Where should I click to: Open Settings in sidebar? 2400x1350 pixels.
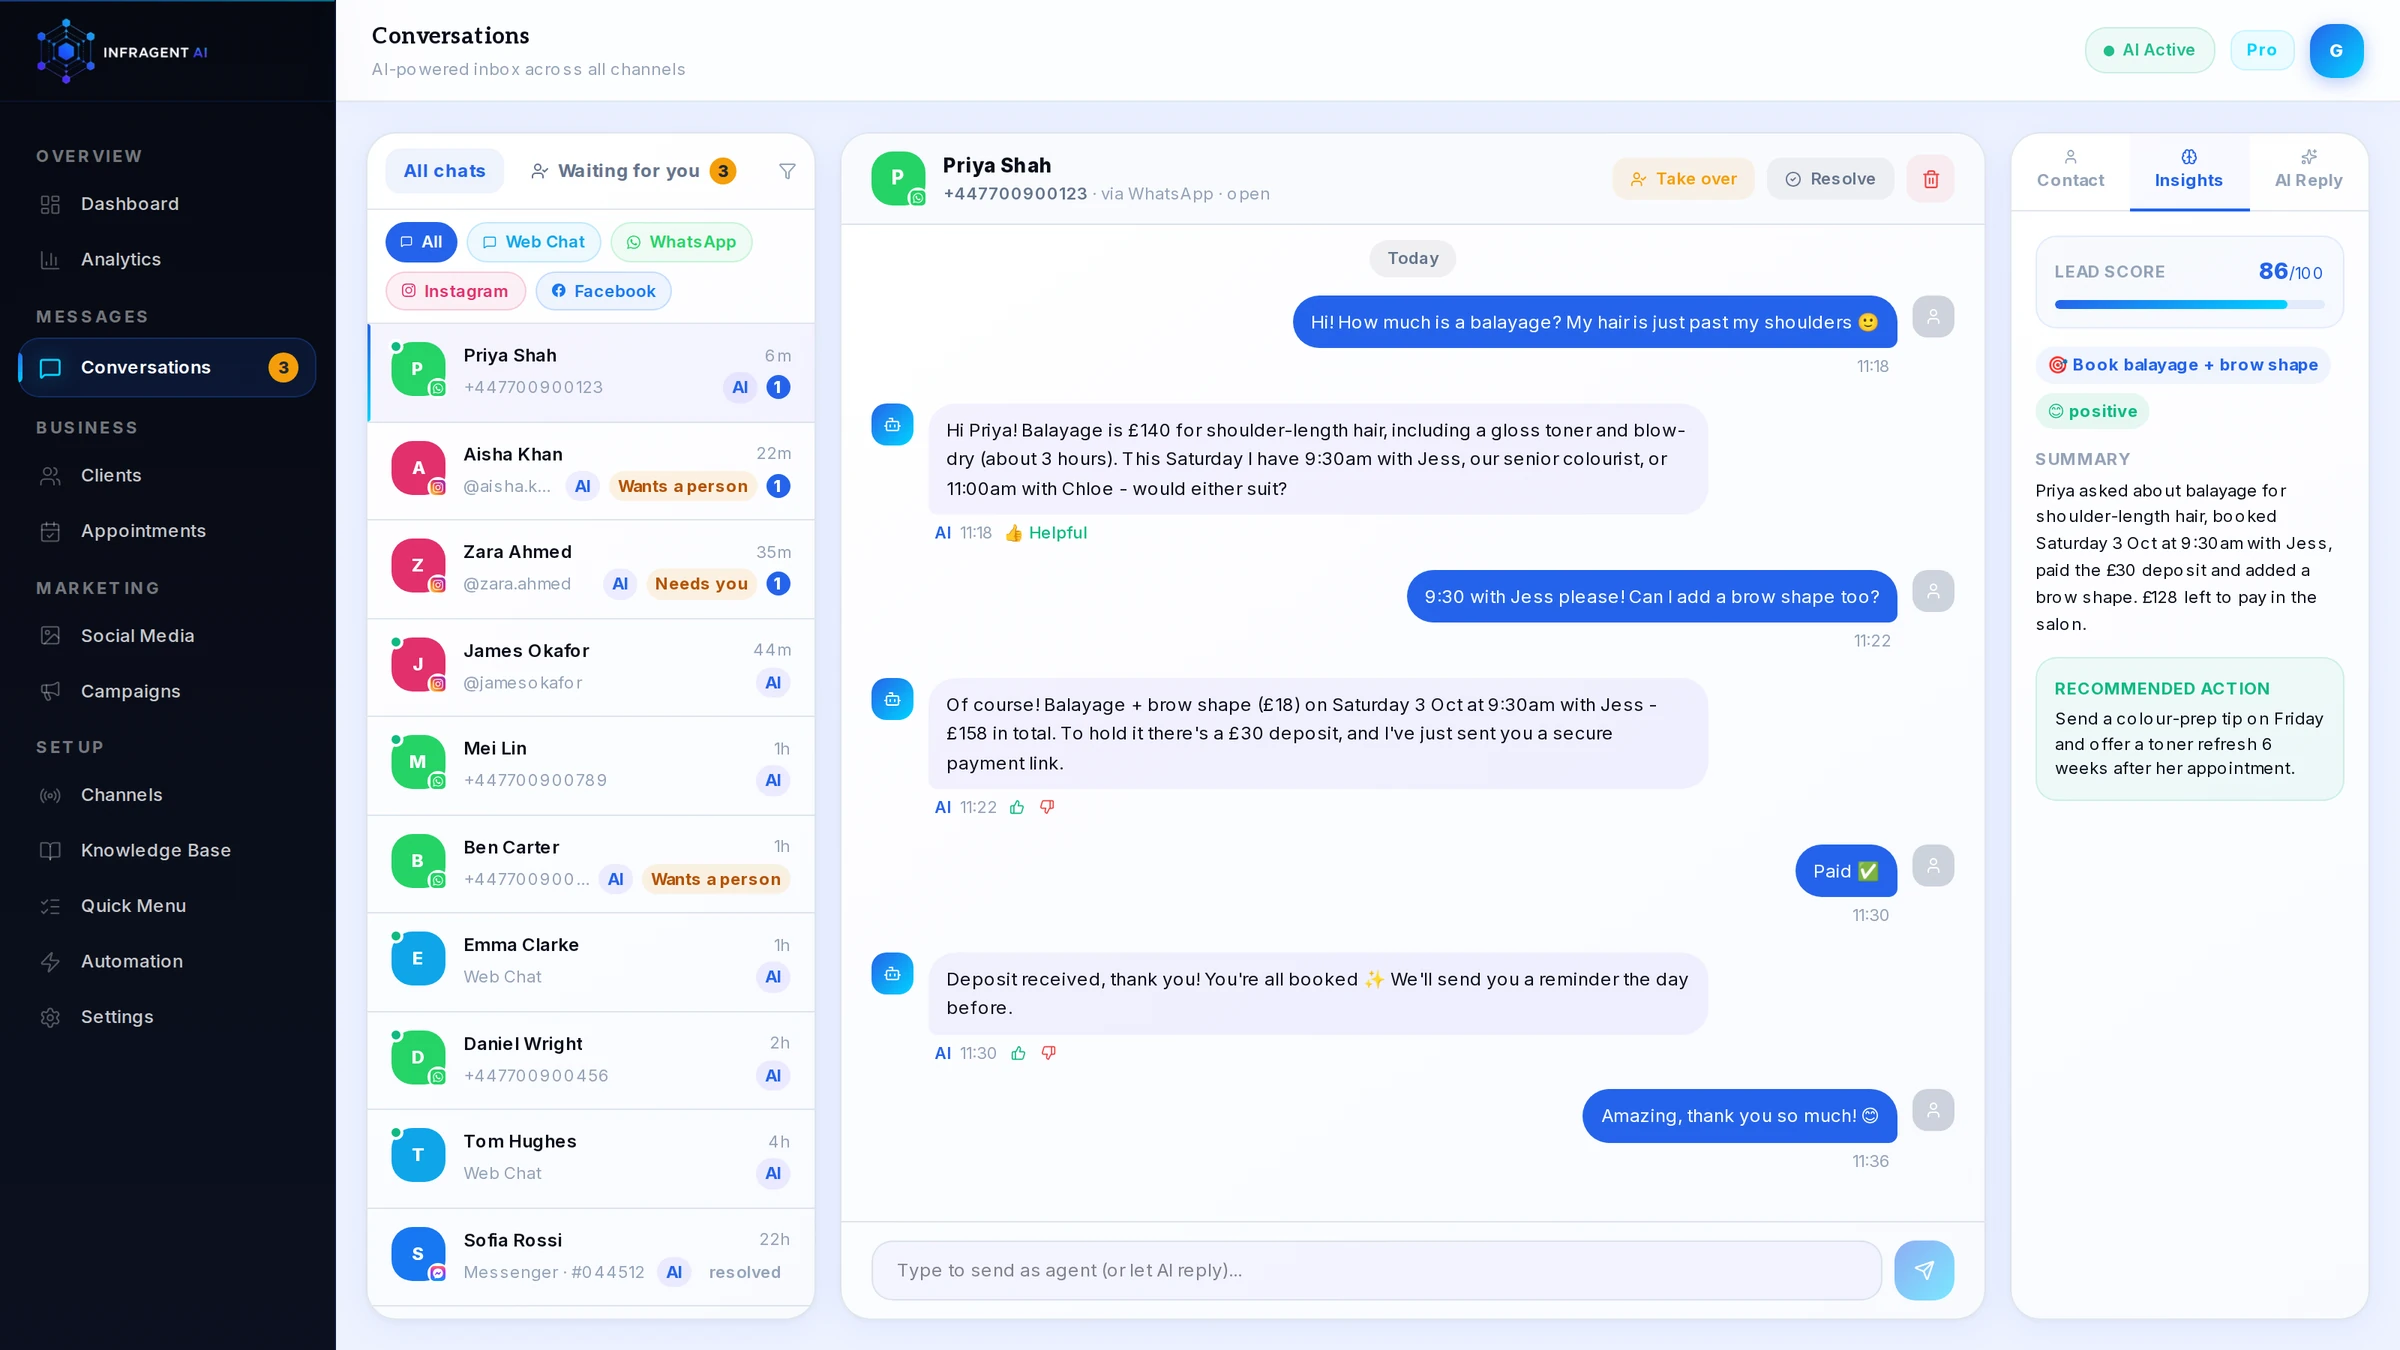point(167,1017)
